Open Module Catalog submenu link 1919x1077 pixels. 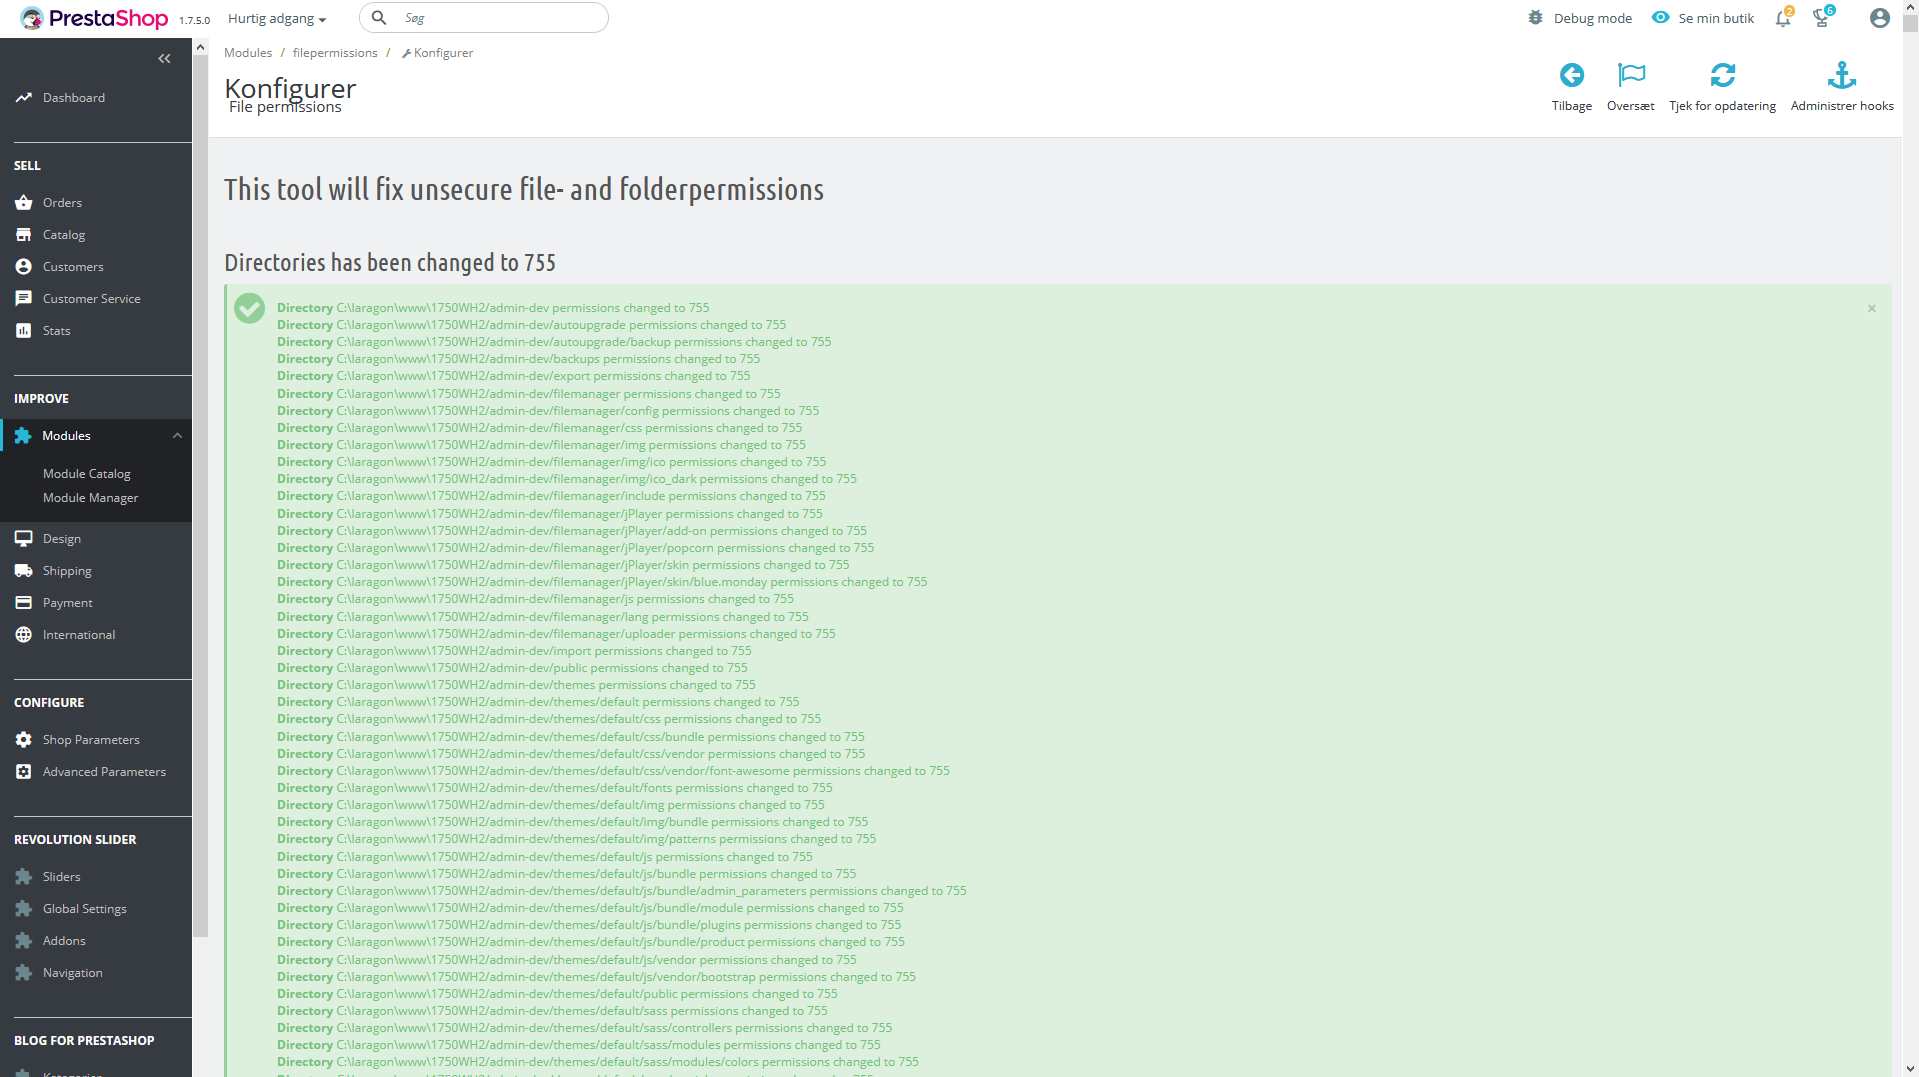pyautogui.click(x=87, y=474)
